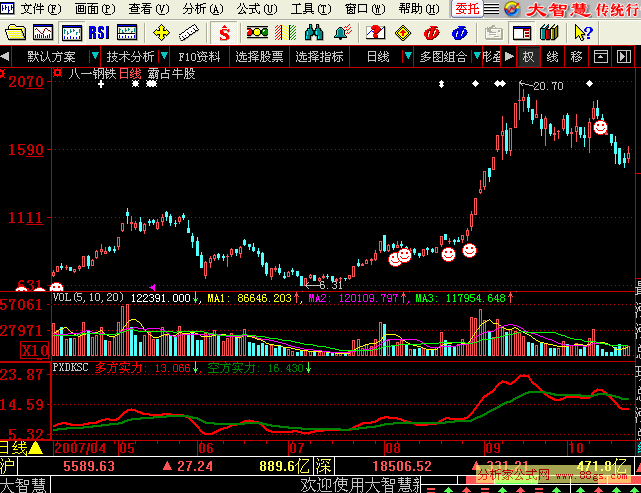
Task: Click the context help cursor icon
Action: click(583, 32)
